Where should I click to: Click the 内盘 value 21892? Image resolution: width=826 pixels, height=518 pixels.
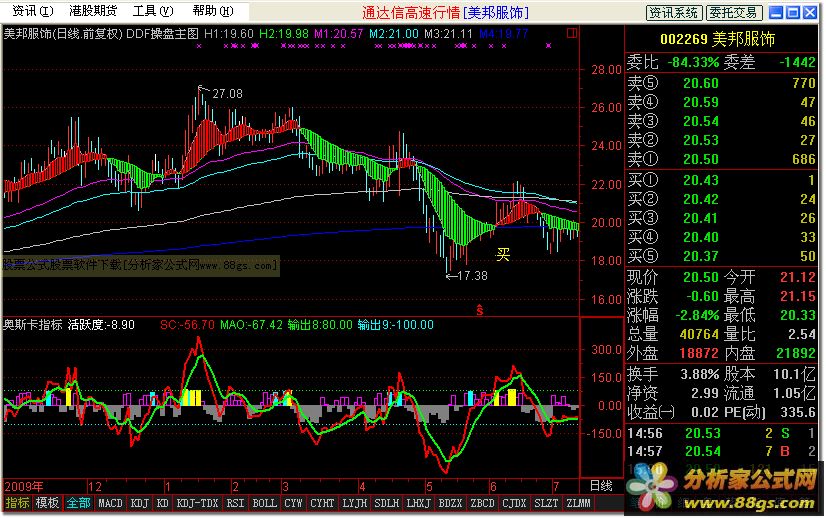click(796, 353)
